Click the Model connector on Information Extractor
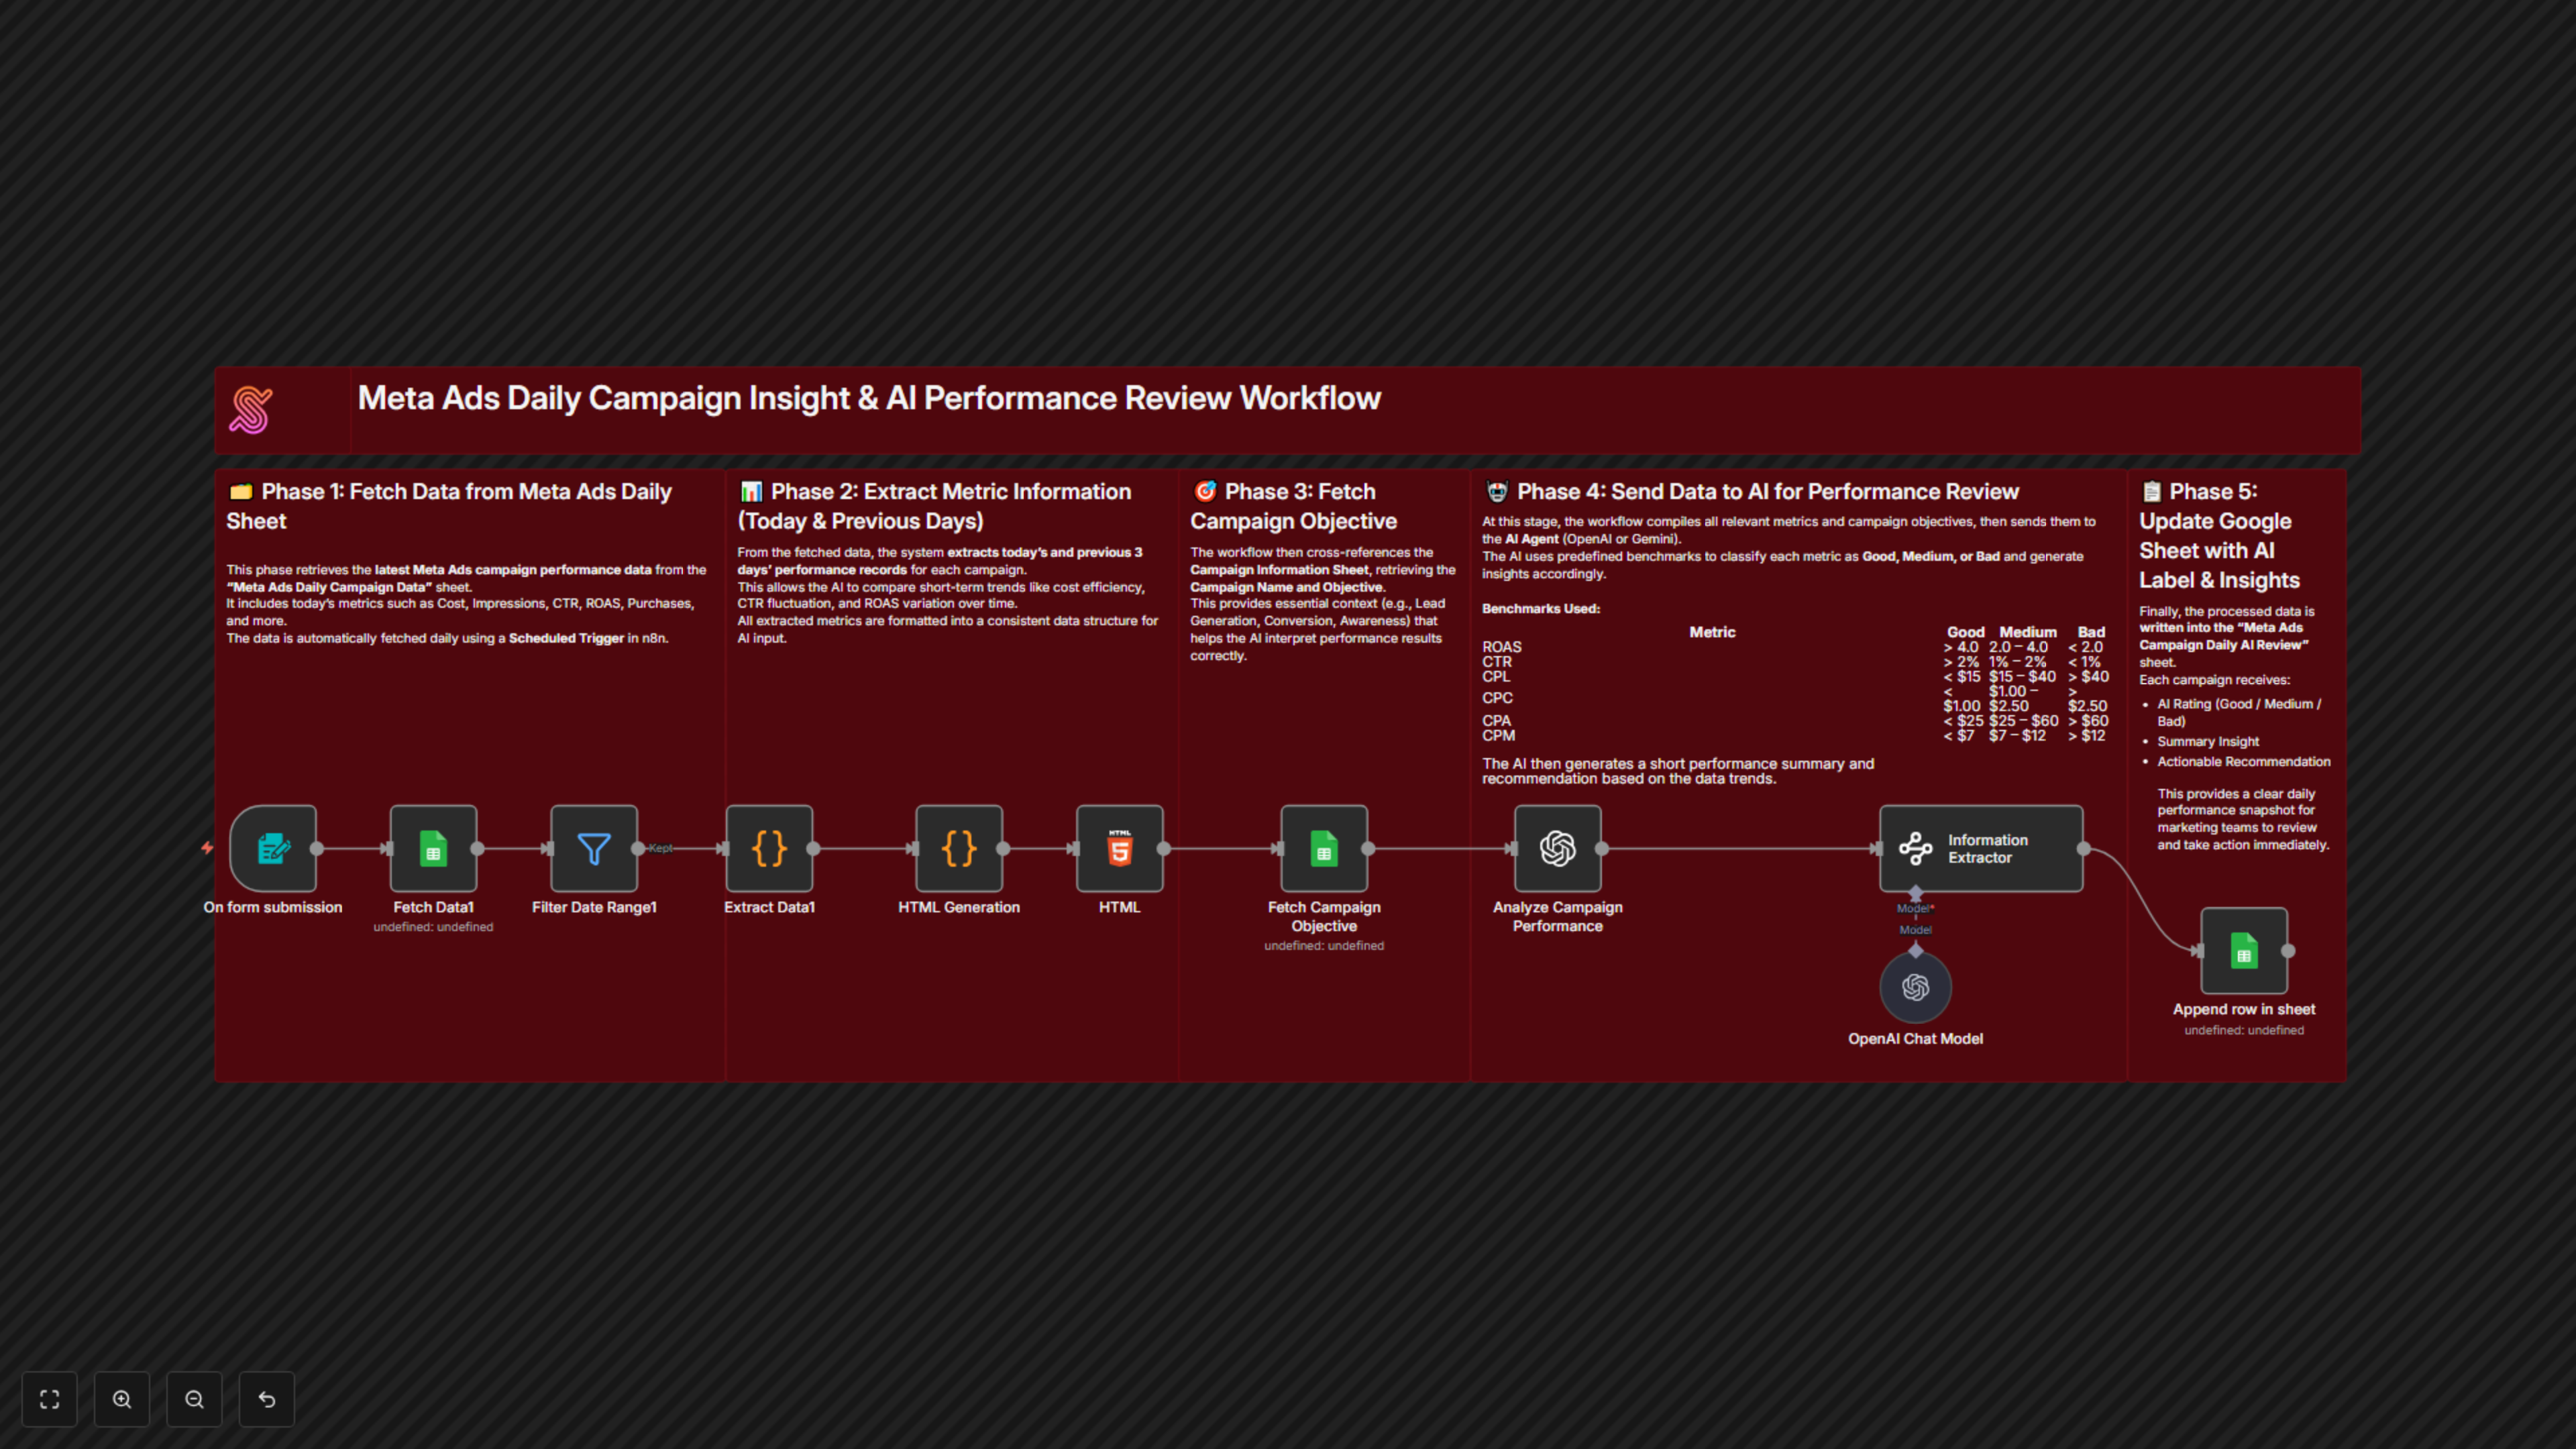The height and width of the screenshot is (1449, 2576). point(1915,893)
